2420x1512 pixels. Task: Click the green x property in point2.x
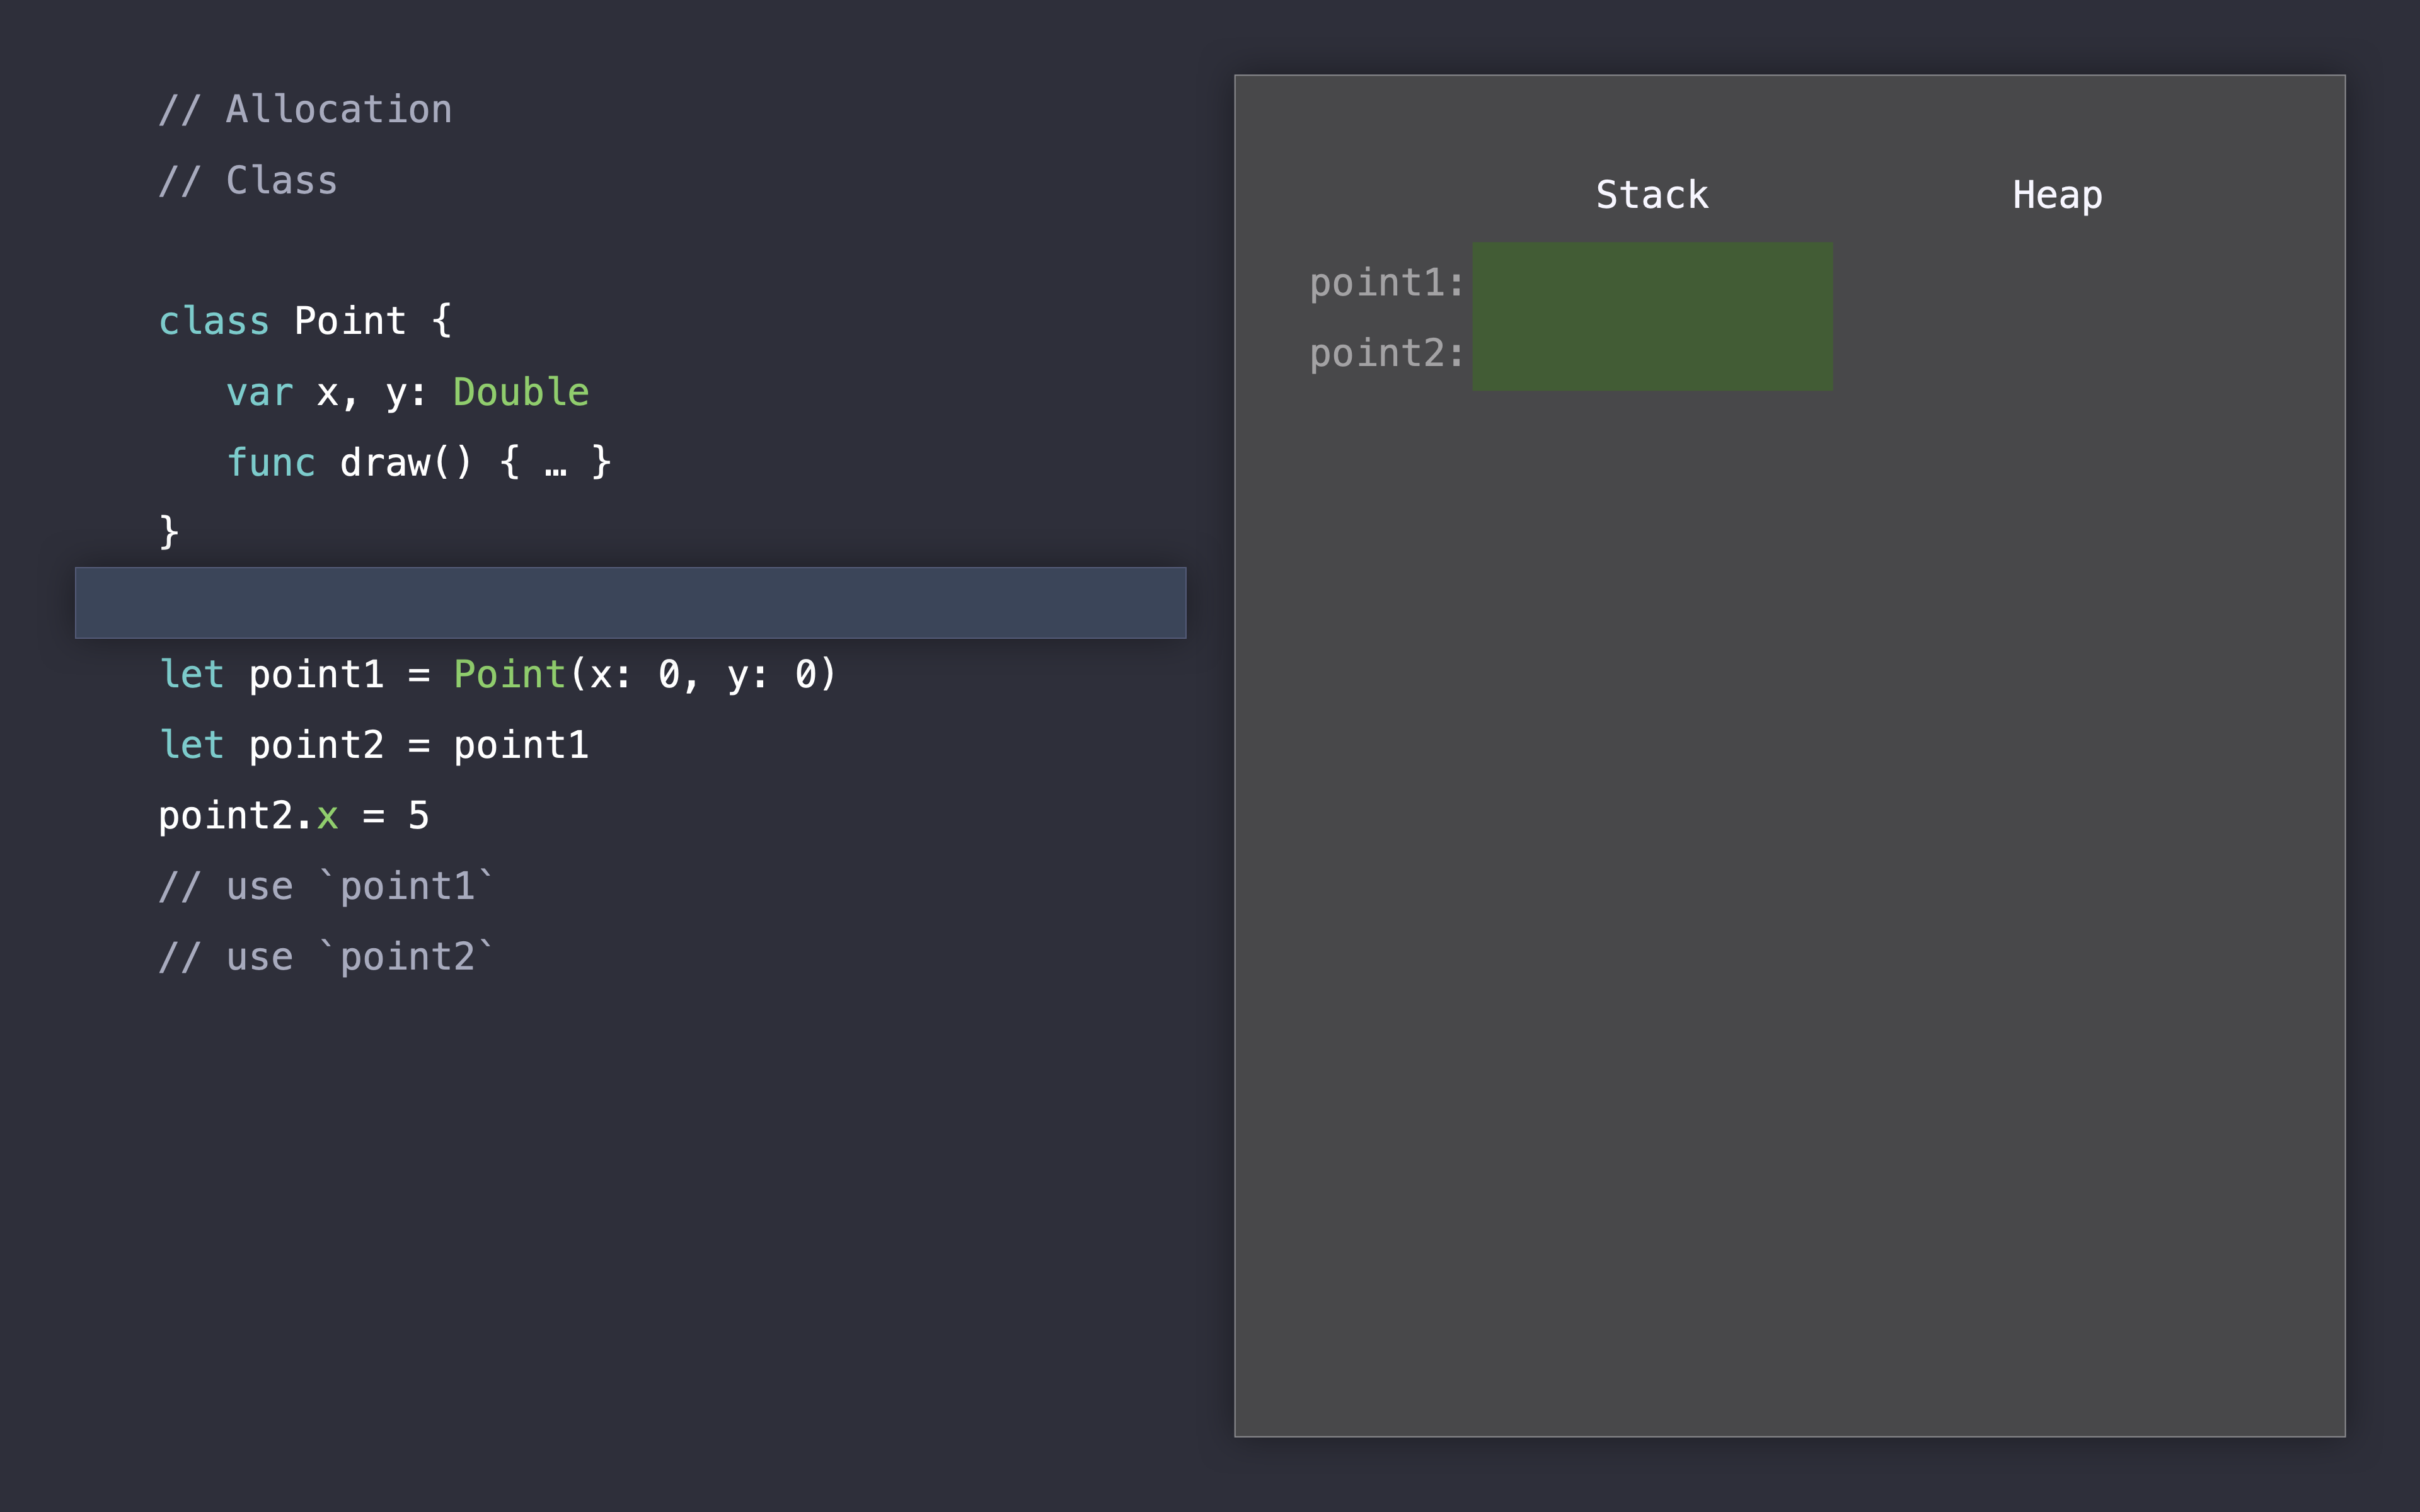click(328, 817)
